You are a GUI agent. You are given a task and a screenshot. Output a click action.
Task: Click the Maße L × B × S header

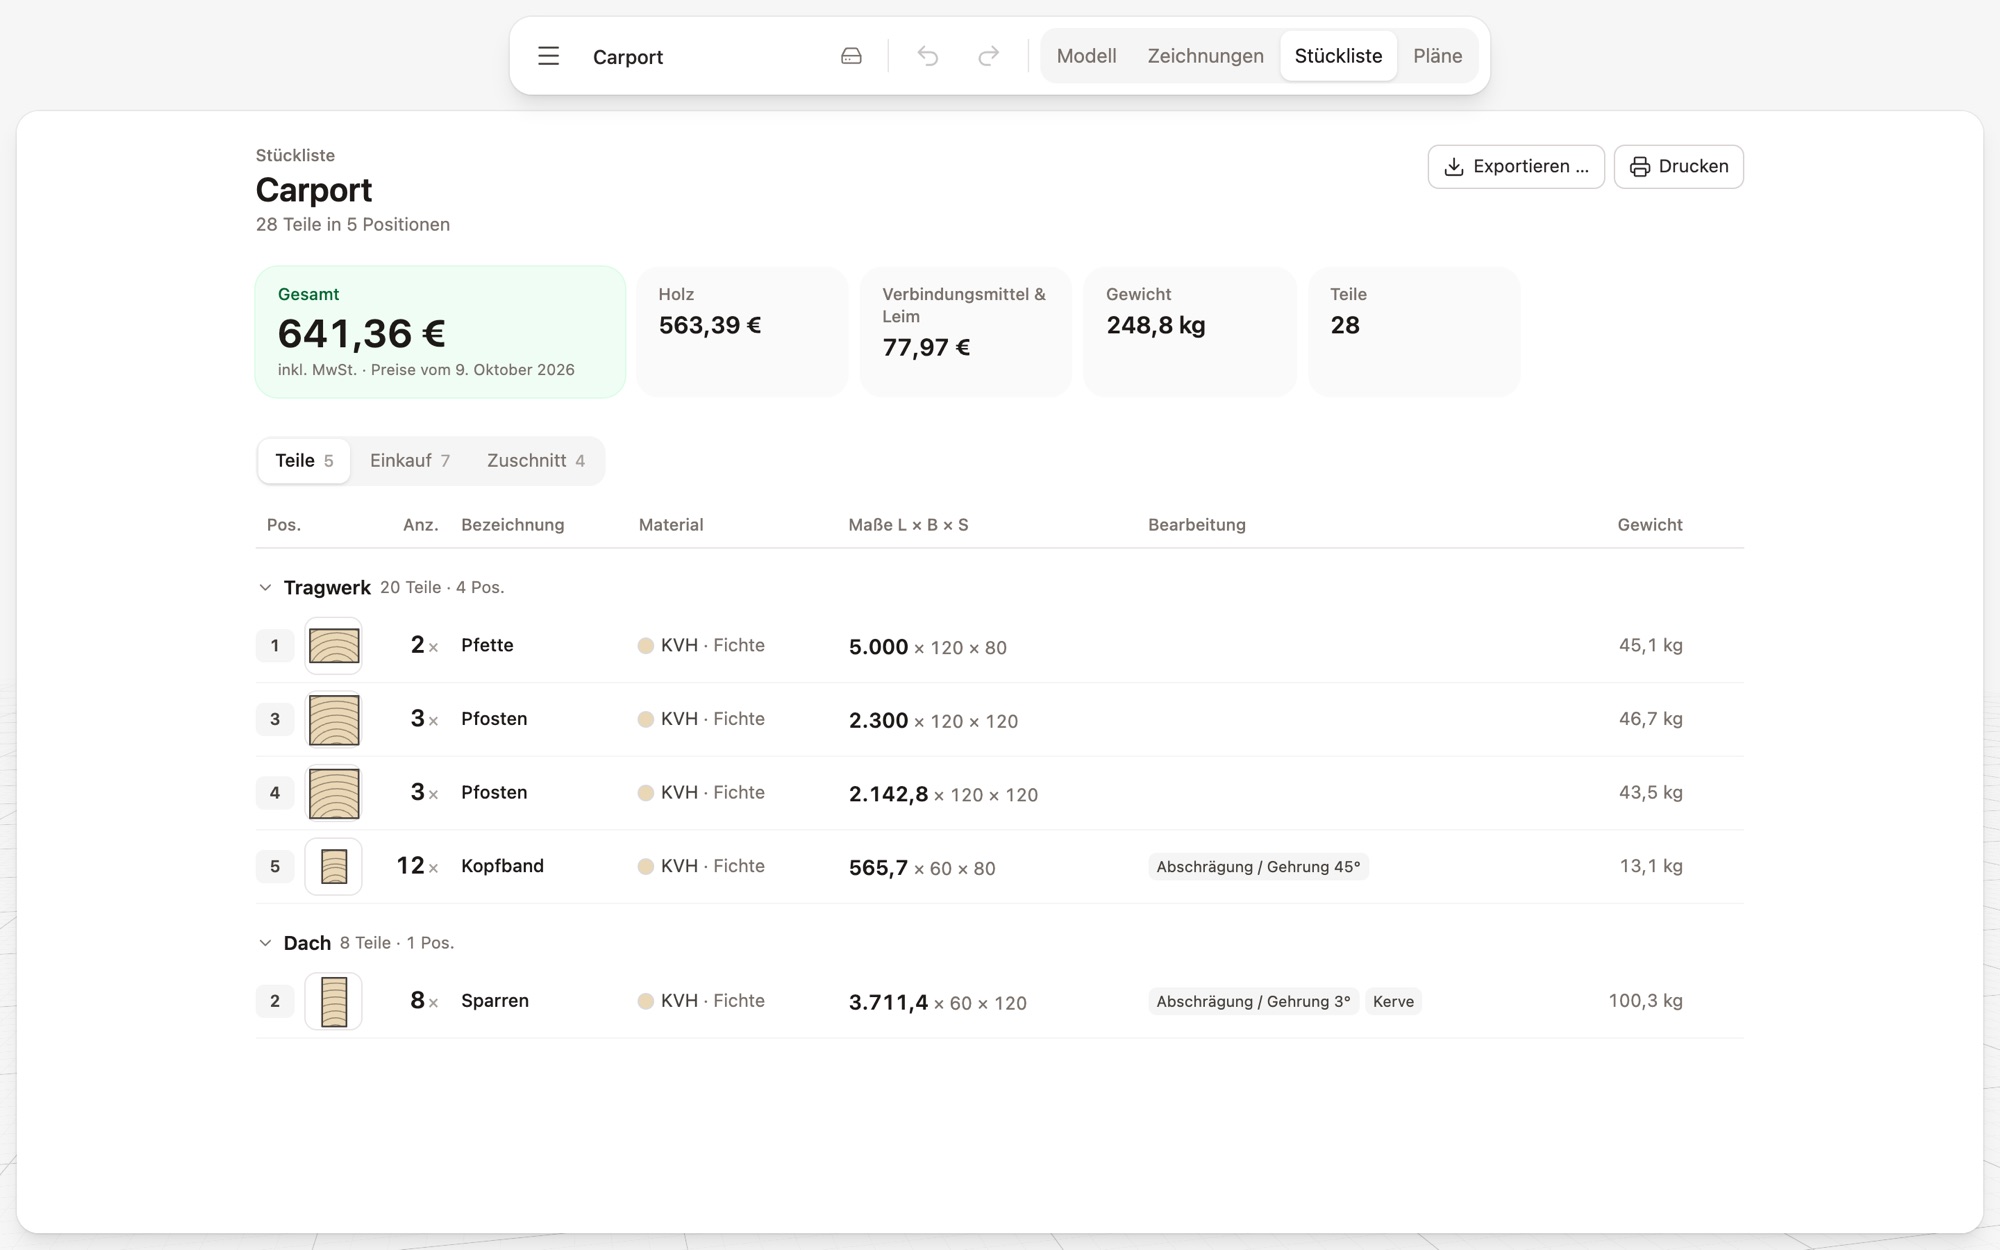pos(908,525)
